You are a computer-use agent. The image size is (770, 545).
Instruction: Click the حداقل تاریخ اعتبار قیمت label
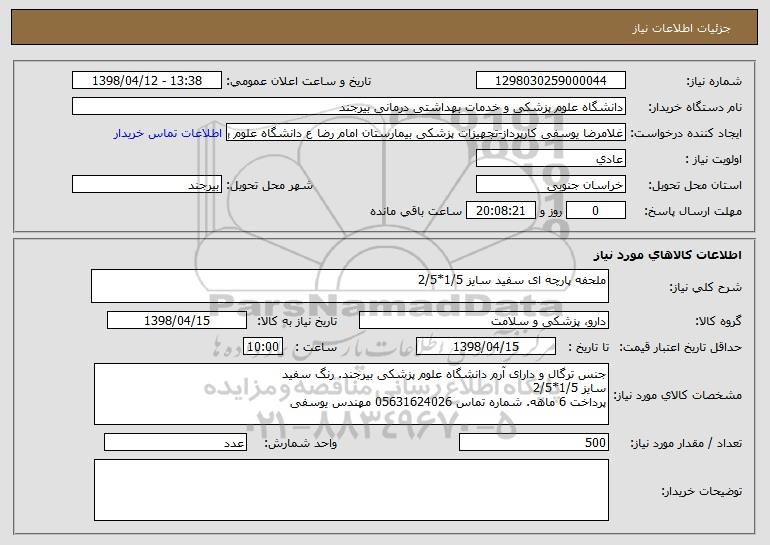pos(681,347)
